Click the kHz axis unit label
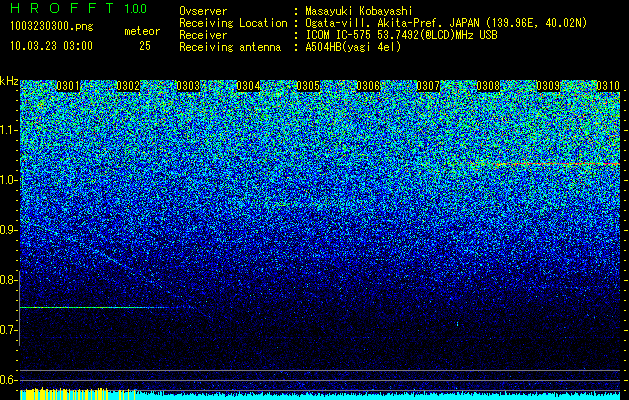 coord(9,81)
